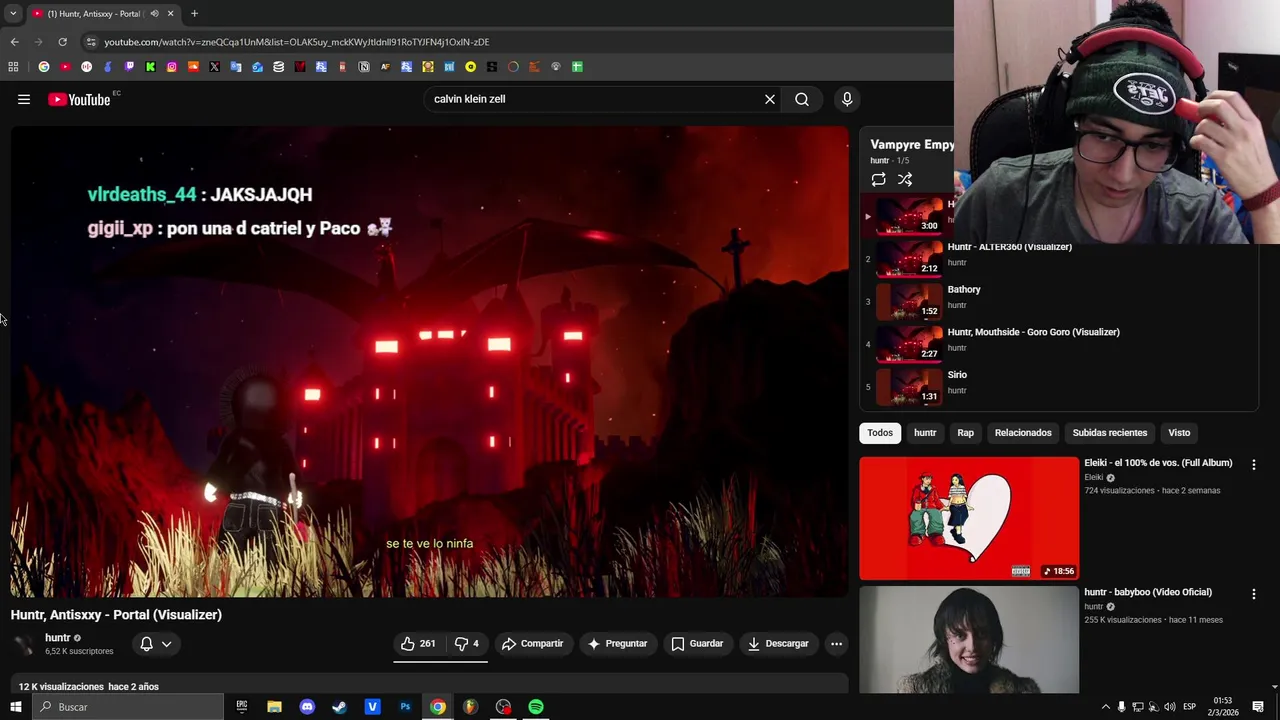Save the video with Guardar
Screen dimensions: 1280x720
(x=697, y=643)
